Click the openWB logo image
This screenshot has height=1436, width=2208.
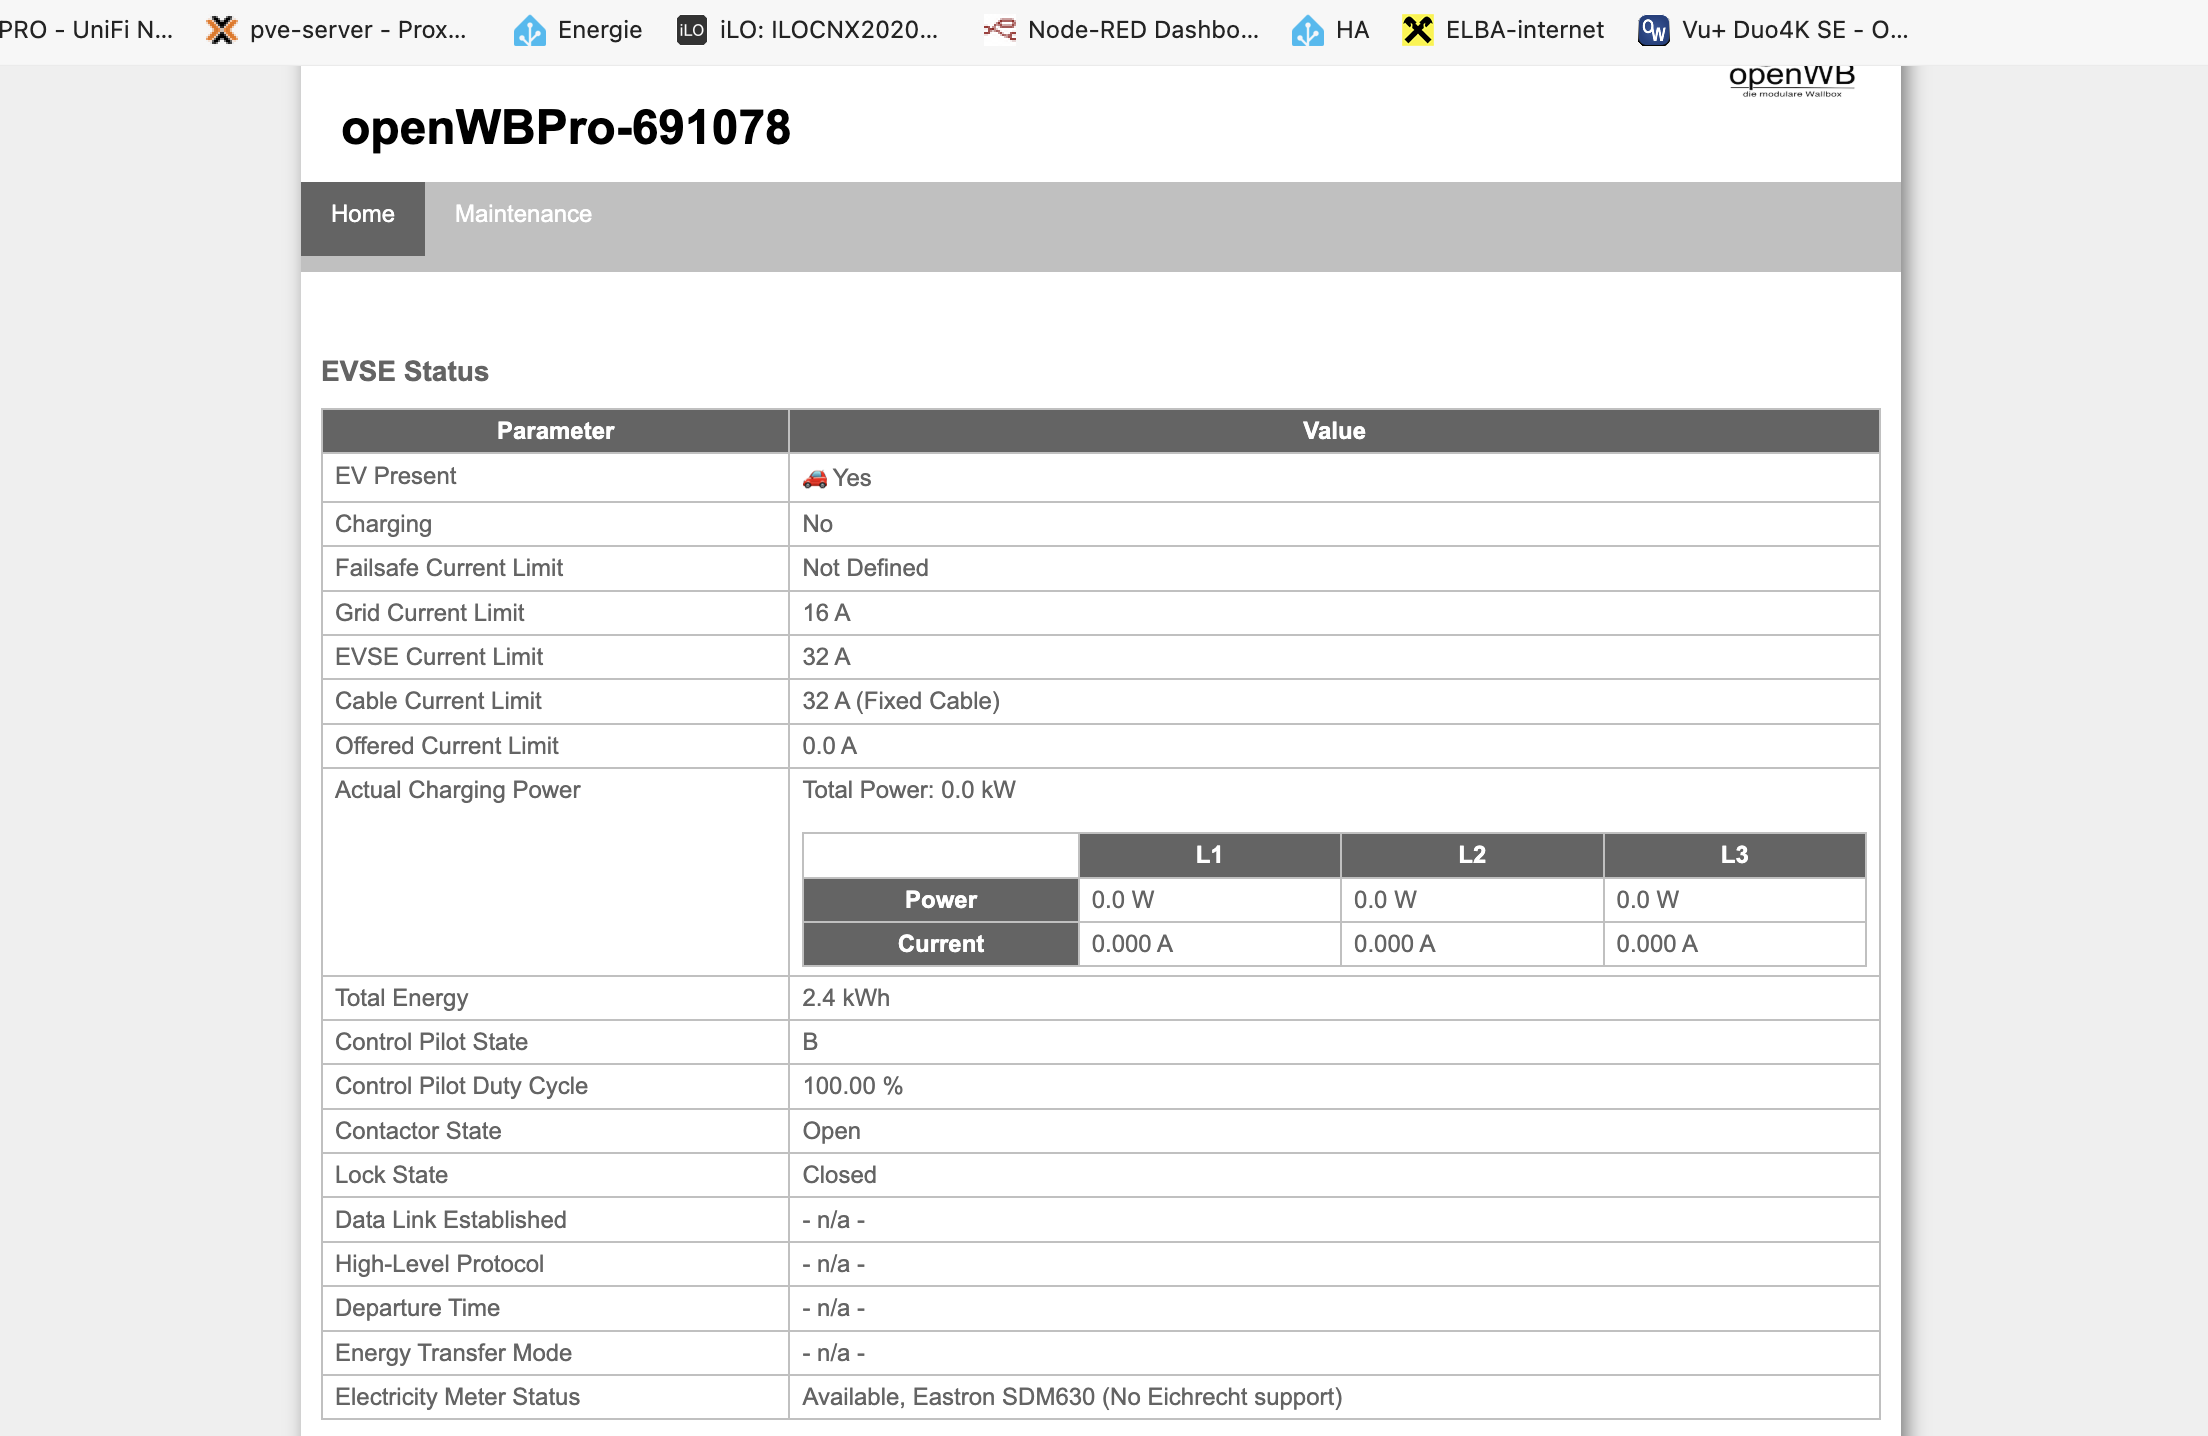(x=1791, y=80)
